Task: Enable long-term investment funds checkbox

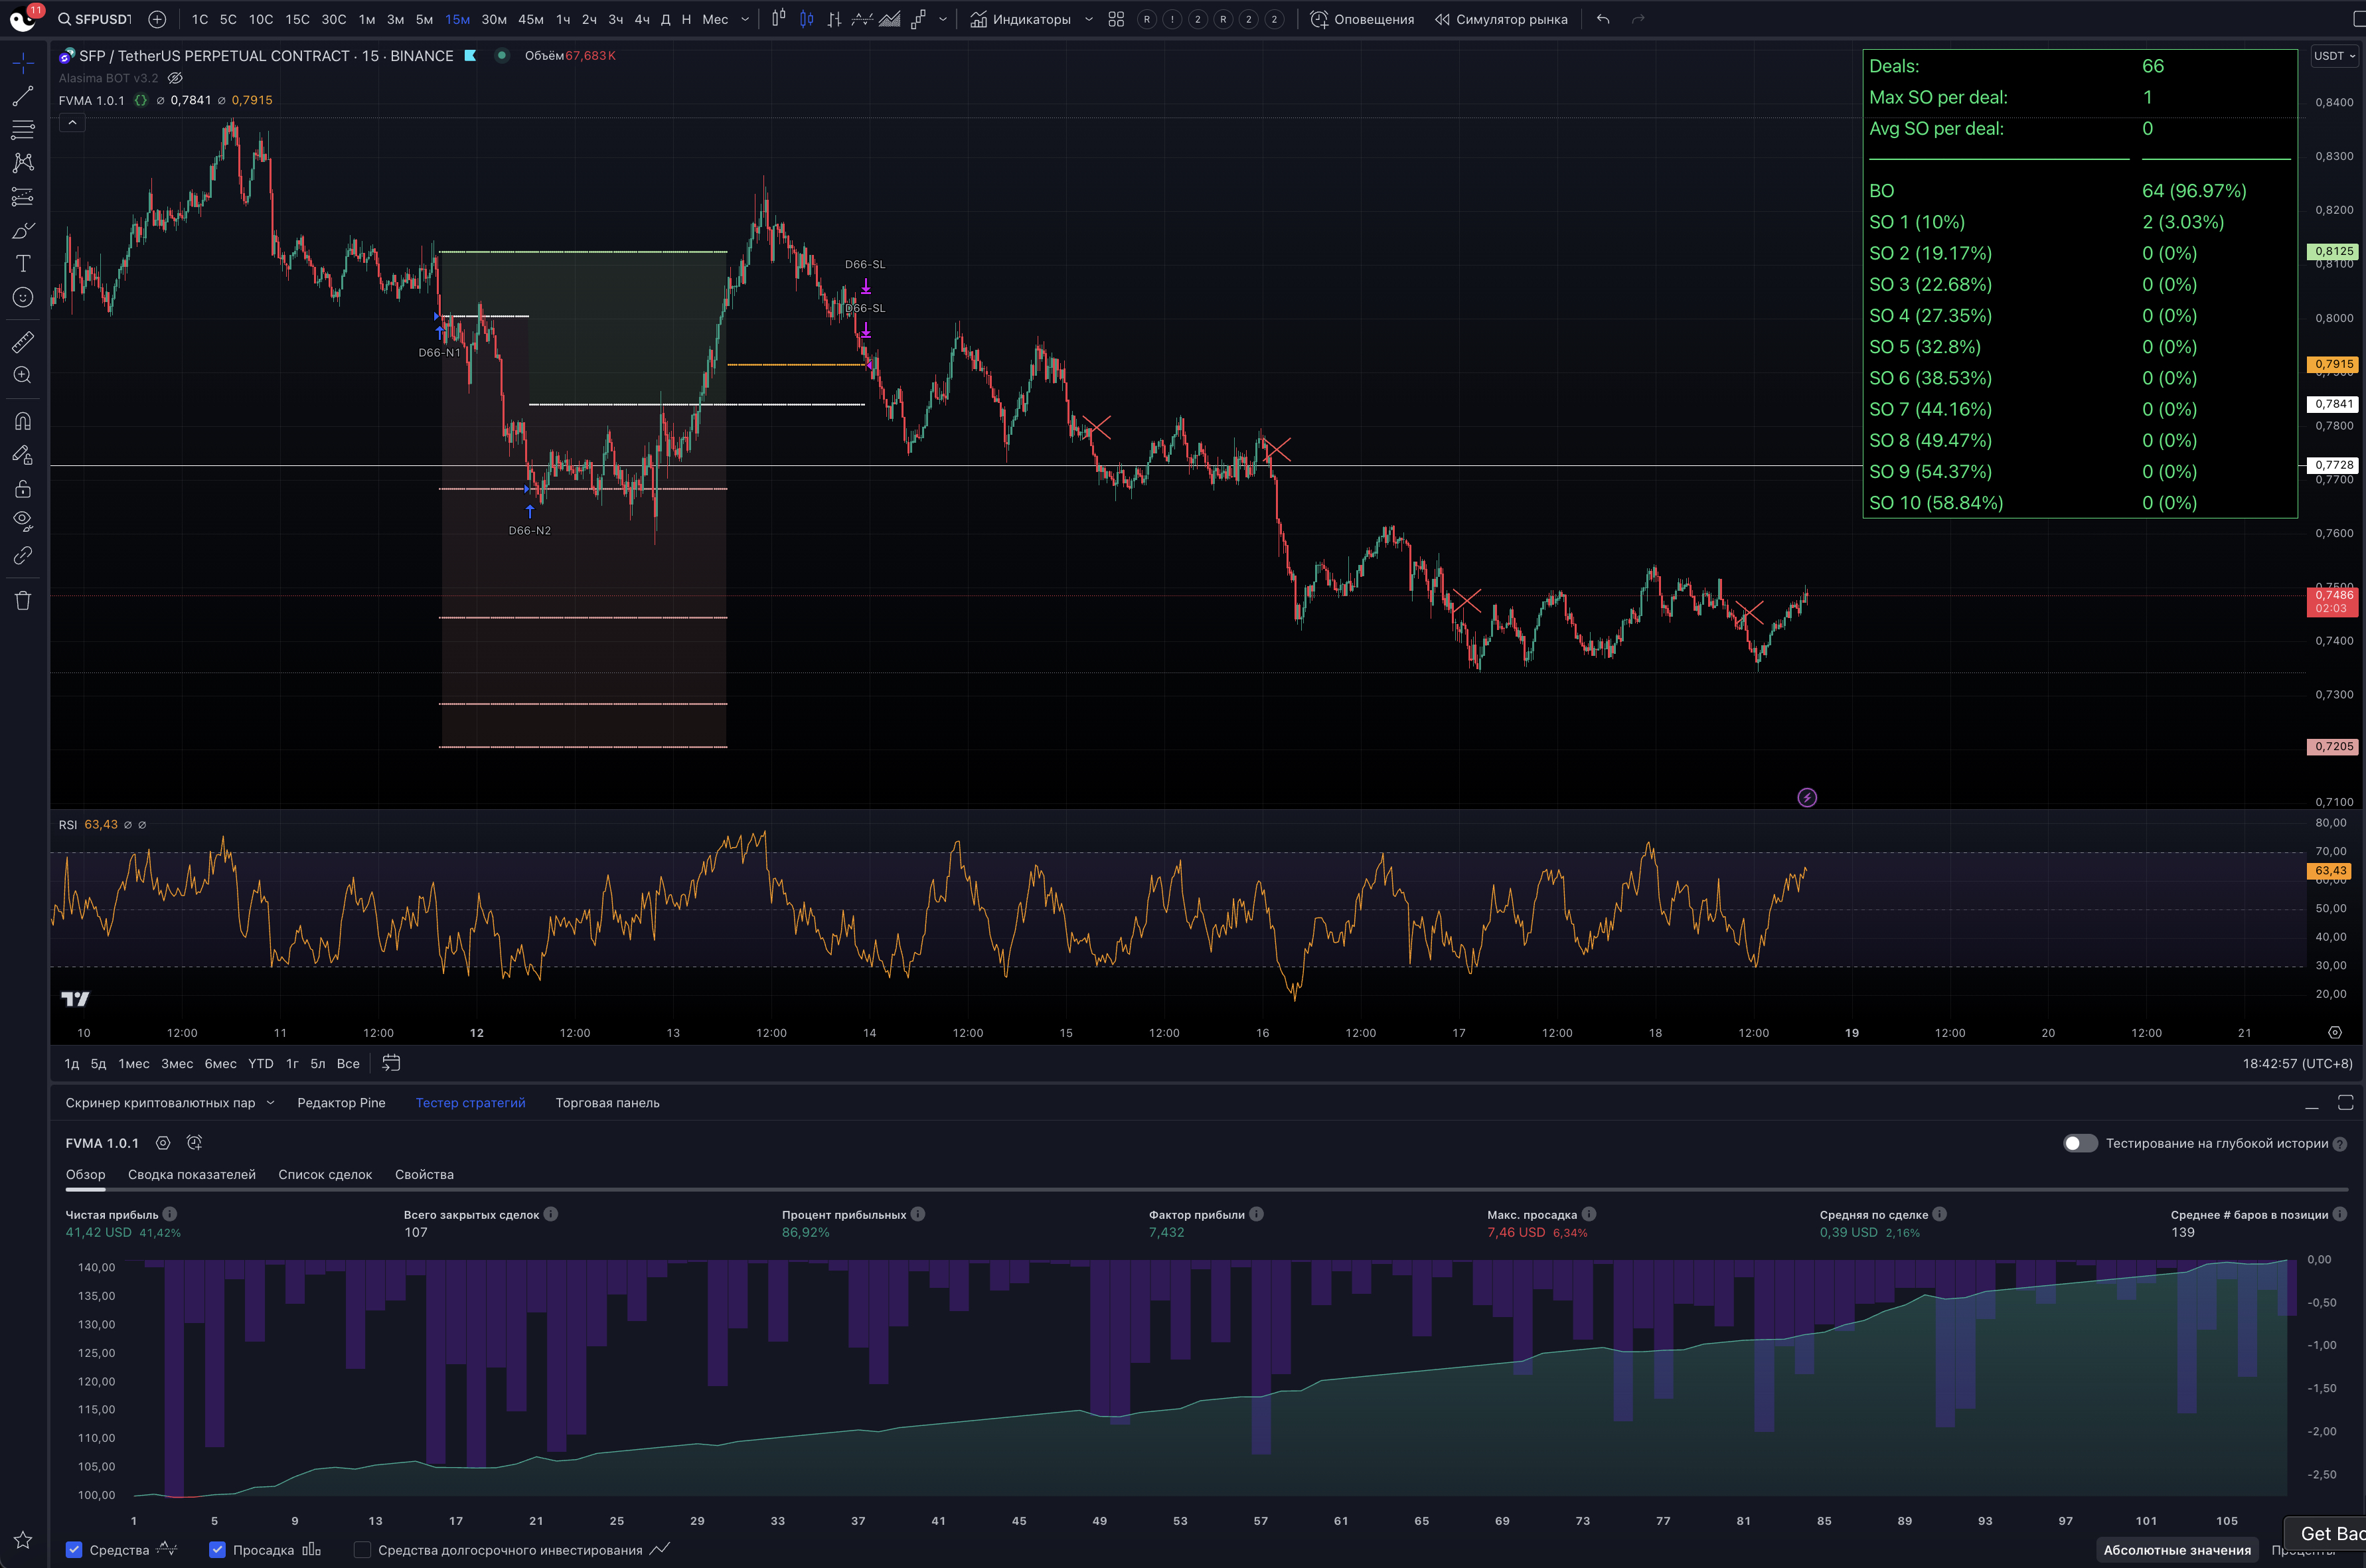Action: click(363, 1549)
